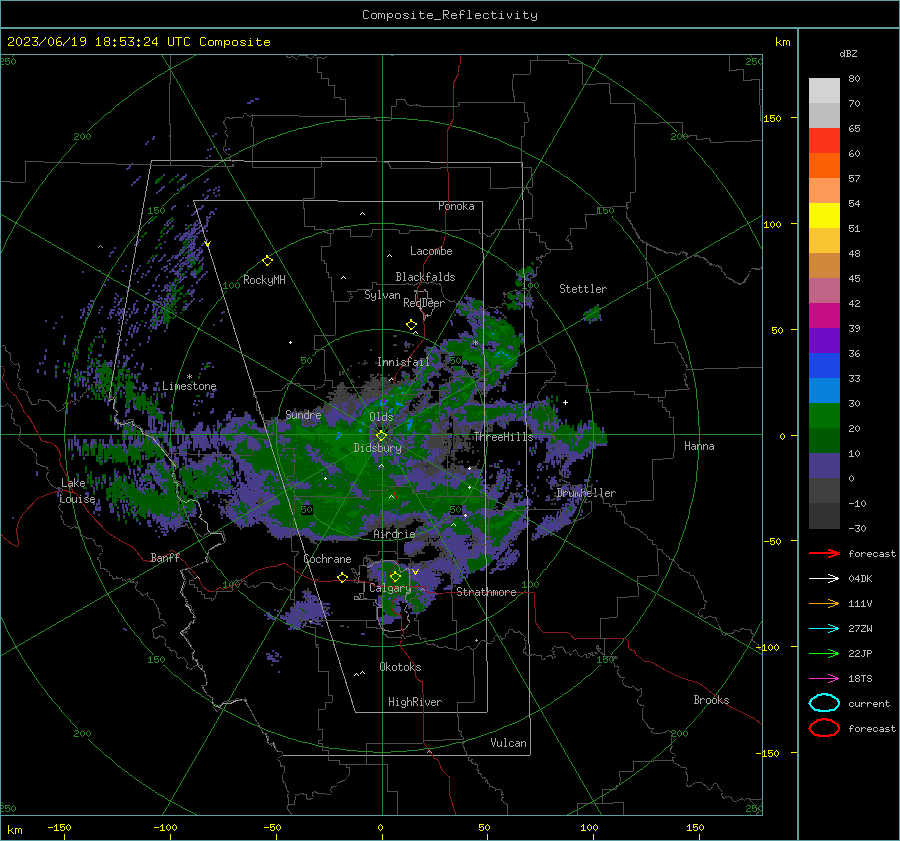Click the dBZ legend heading
900x841 pixels.
click(848, 53)
